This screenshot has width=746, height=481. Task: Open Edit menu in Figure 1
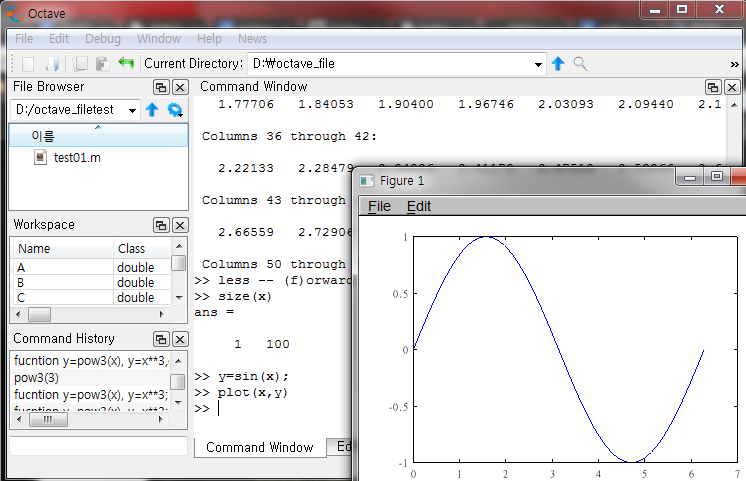tap(419, 206)
